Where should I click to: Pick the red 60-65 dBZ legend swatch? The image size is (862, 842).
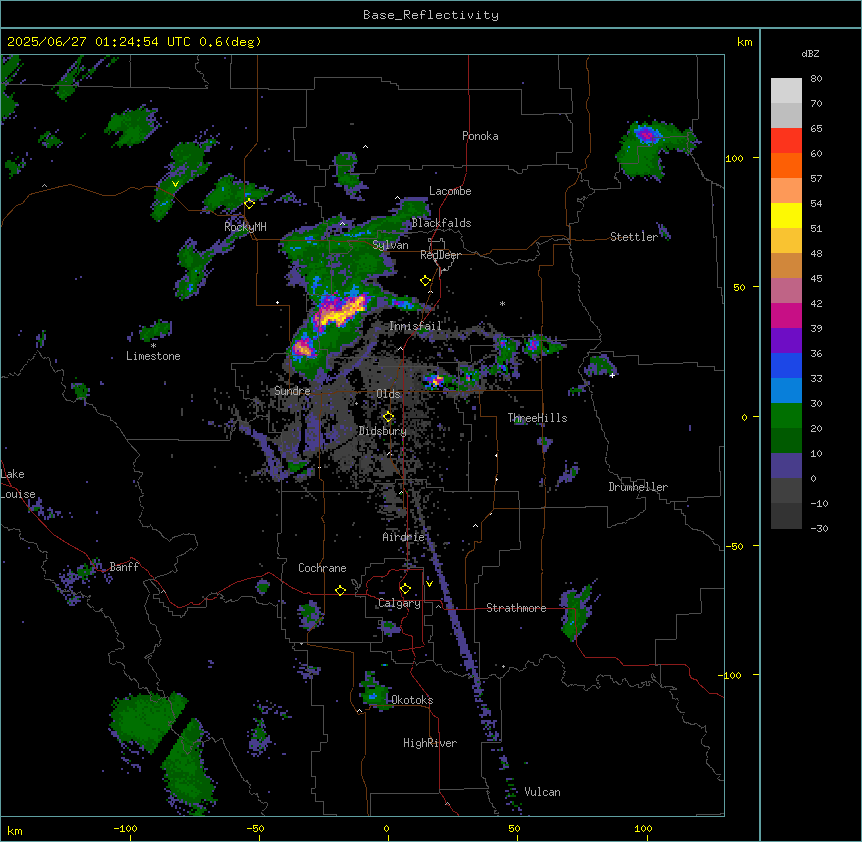(786, 140)
